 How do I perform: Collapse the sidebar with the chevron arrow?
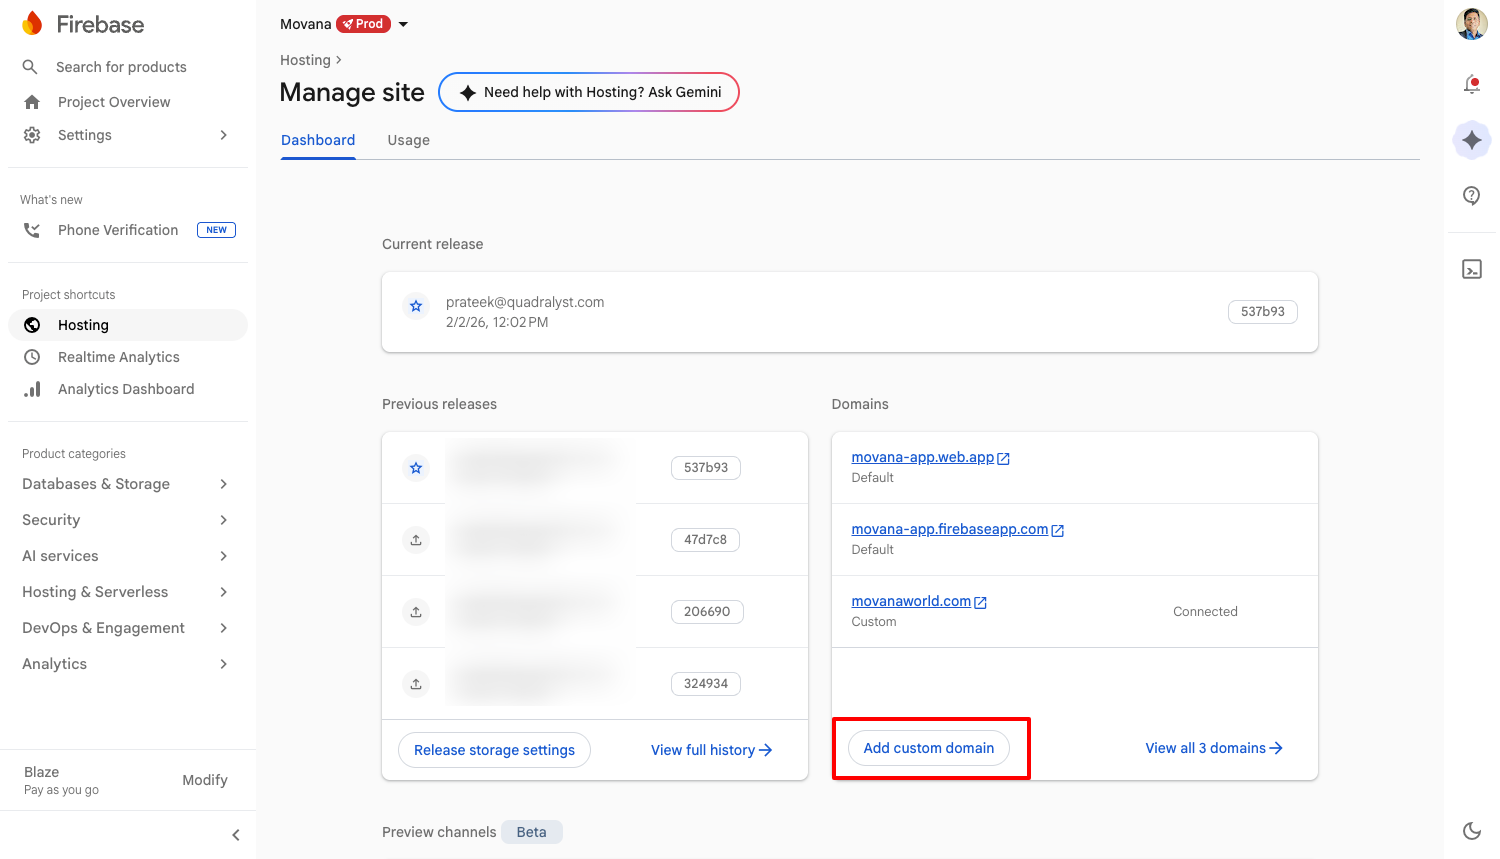point(236,835)
